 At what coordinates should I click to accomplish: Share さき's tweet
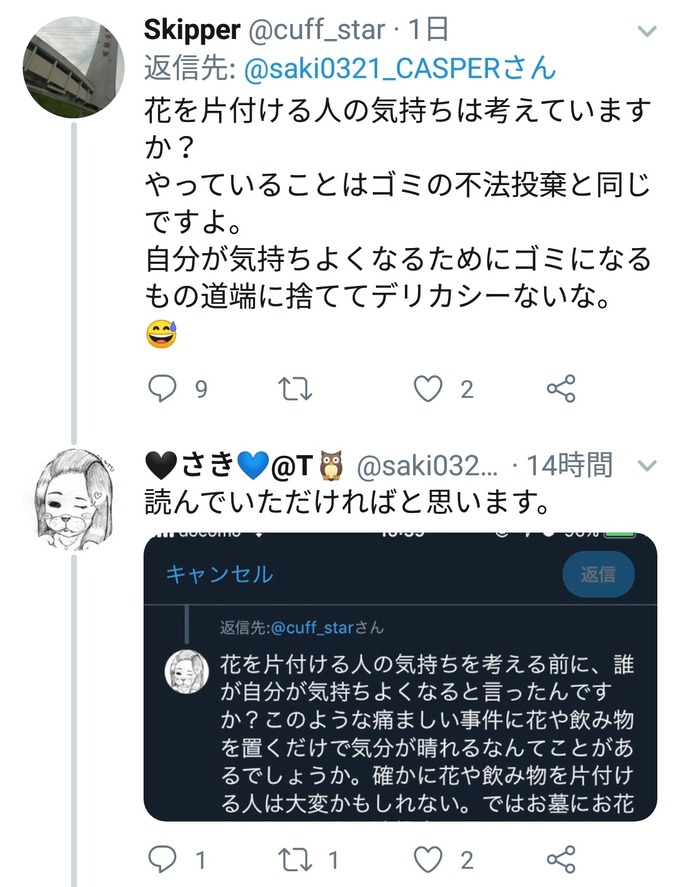(x=561, y=859)
